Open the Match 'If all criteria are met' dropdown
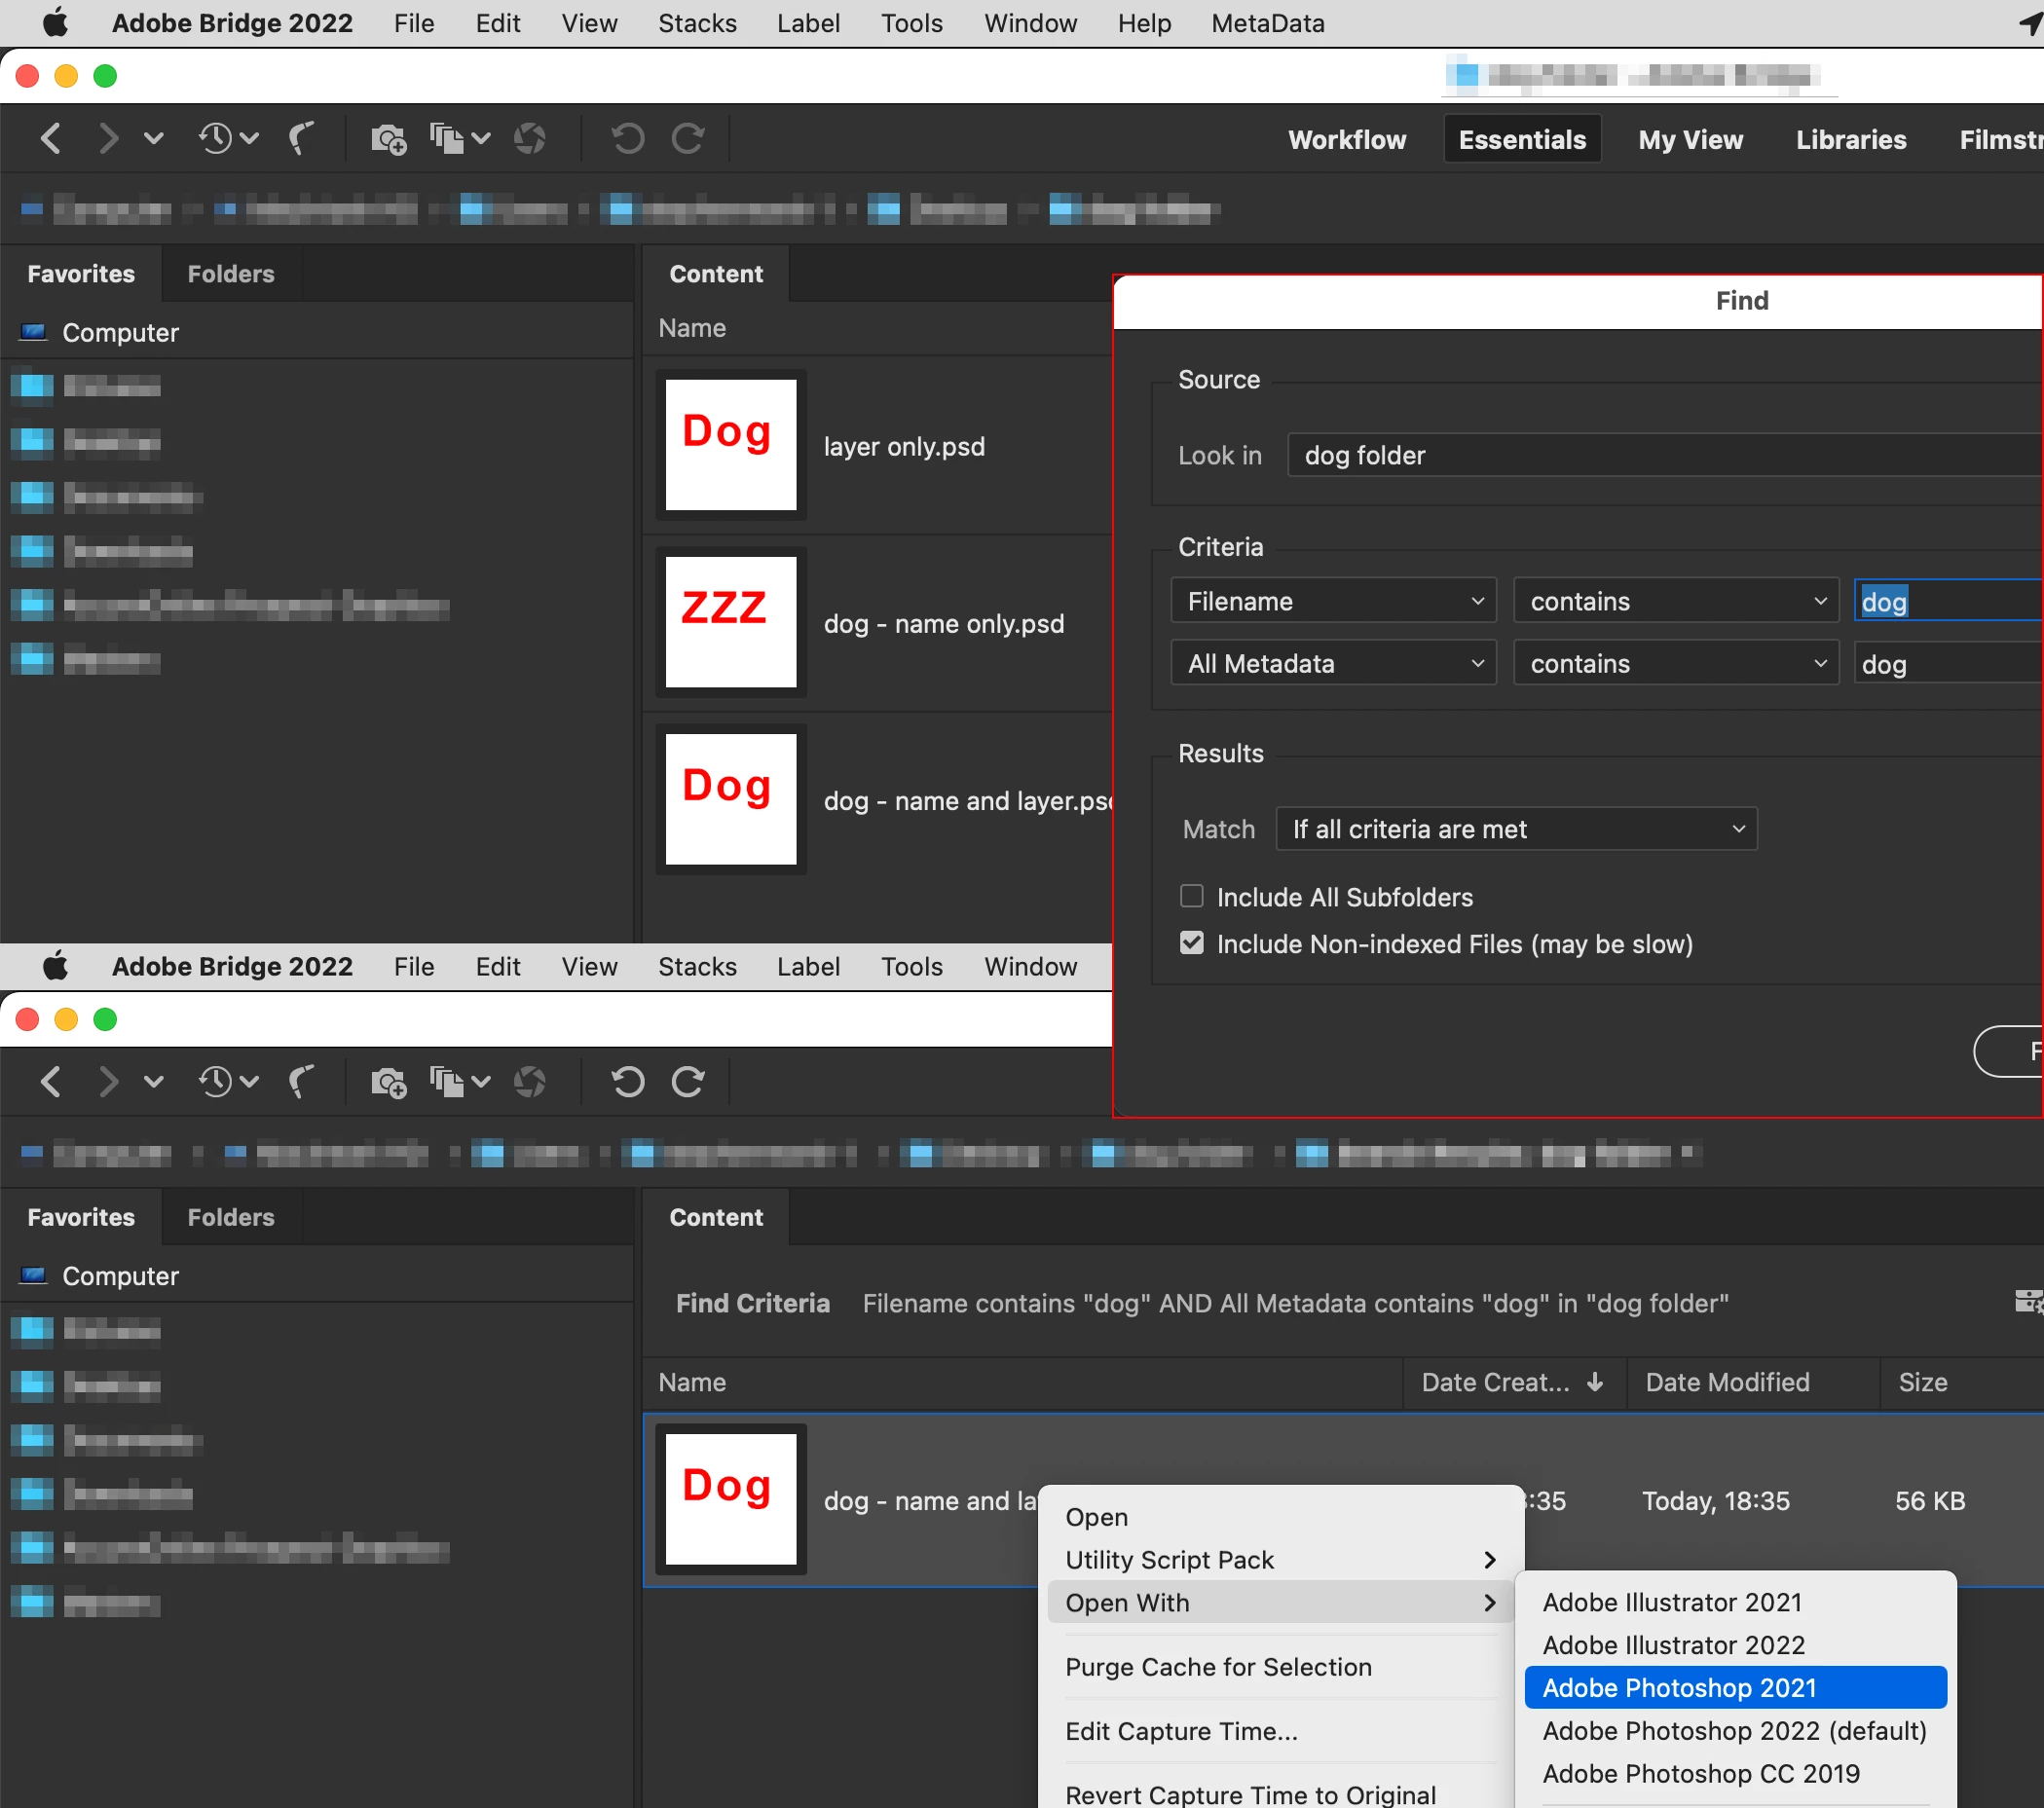This screenshot has width=2044, height=1808. 1515,829
